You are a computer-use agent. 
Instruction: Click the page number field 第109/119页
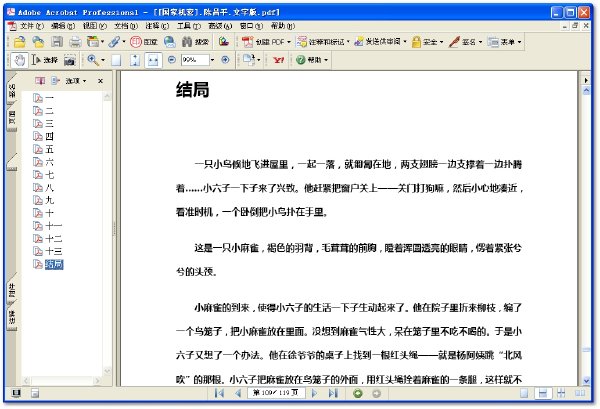(276, 393)
